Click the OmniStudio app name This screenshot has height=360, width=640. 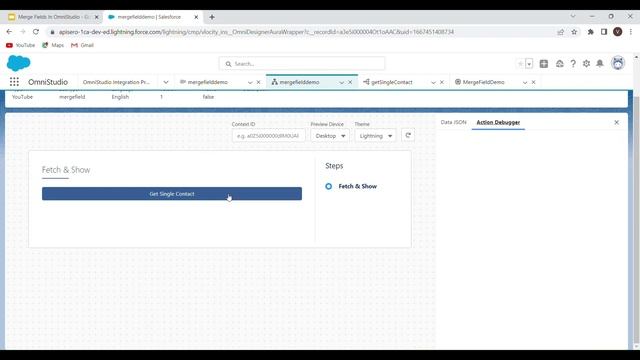(x=48, y=82)
